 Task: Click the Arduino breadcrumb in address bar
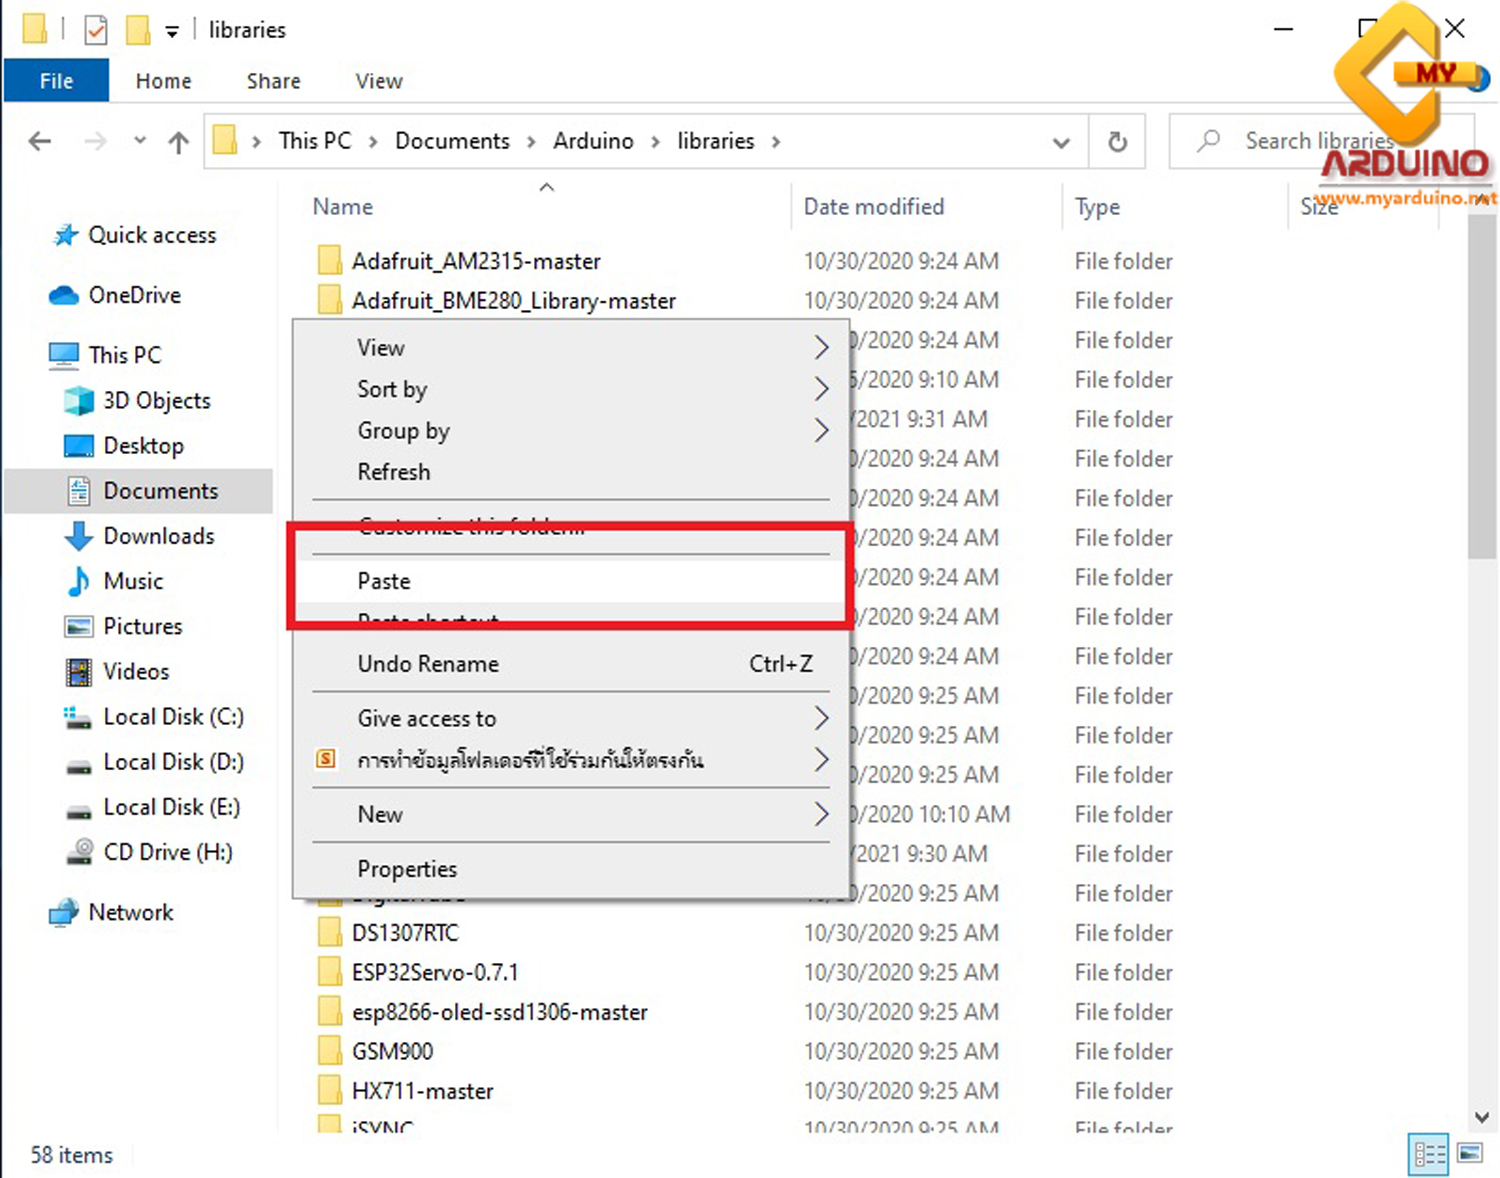(593, 141)
